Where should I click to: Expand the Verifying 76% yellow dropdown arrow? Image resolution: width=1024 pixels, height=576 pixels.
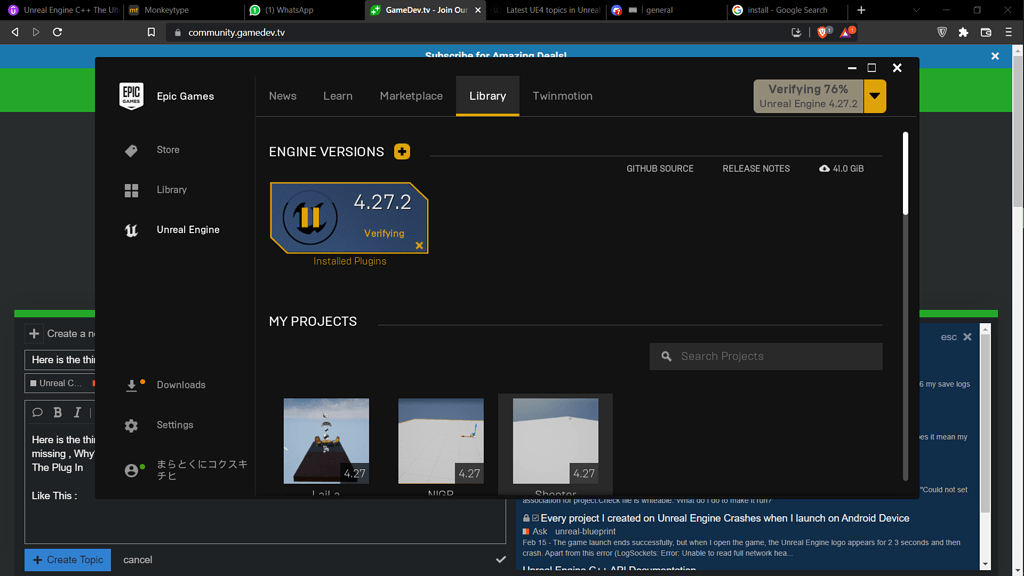[872, 96]
